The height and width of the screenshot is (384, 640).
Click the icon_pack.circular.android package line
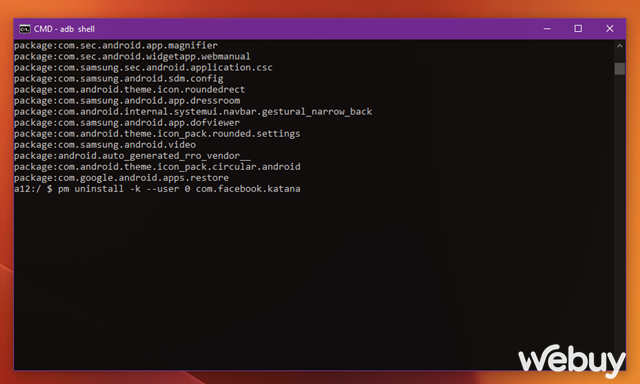coord(157,166)
